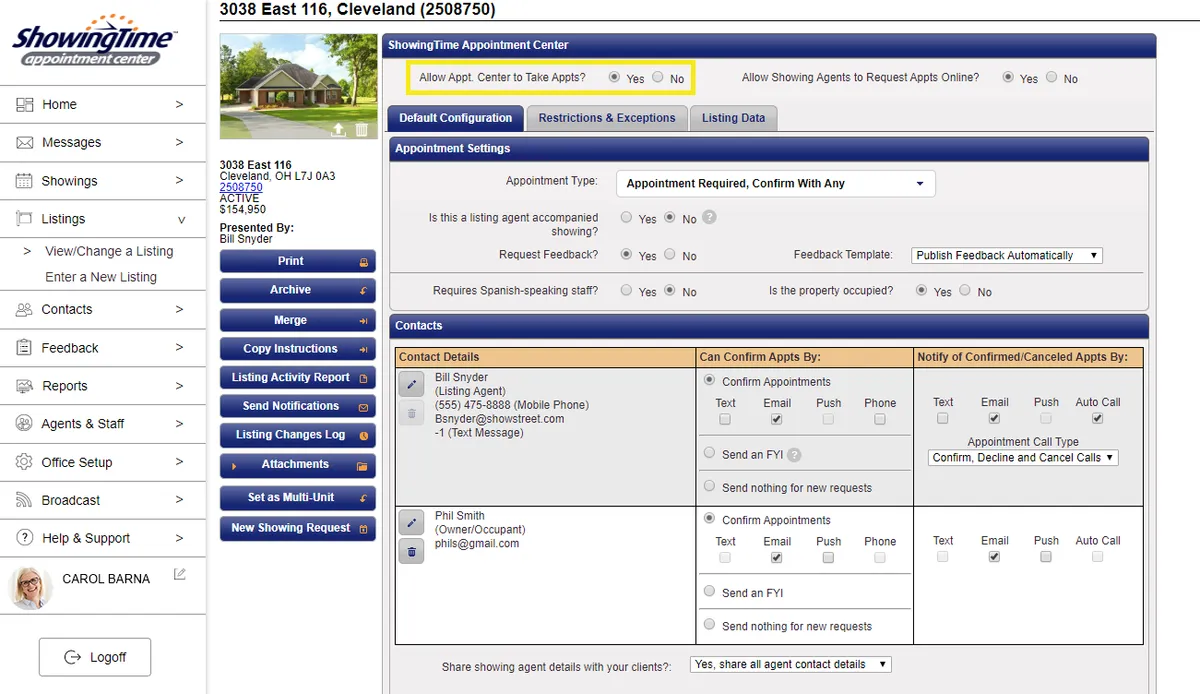Viewport: 1200px width, 694px height.
Task: Click trash icon on listing photo
Action: tap(361, 130)
